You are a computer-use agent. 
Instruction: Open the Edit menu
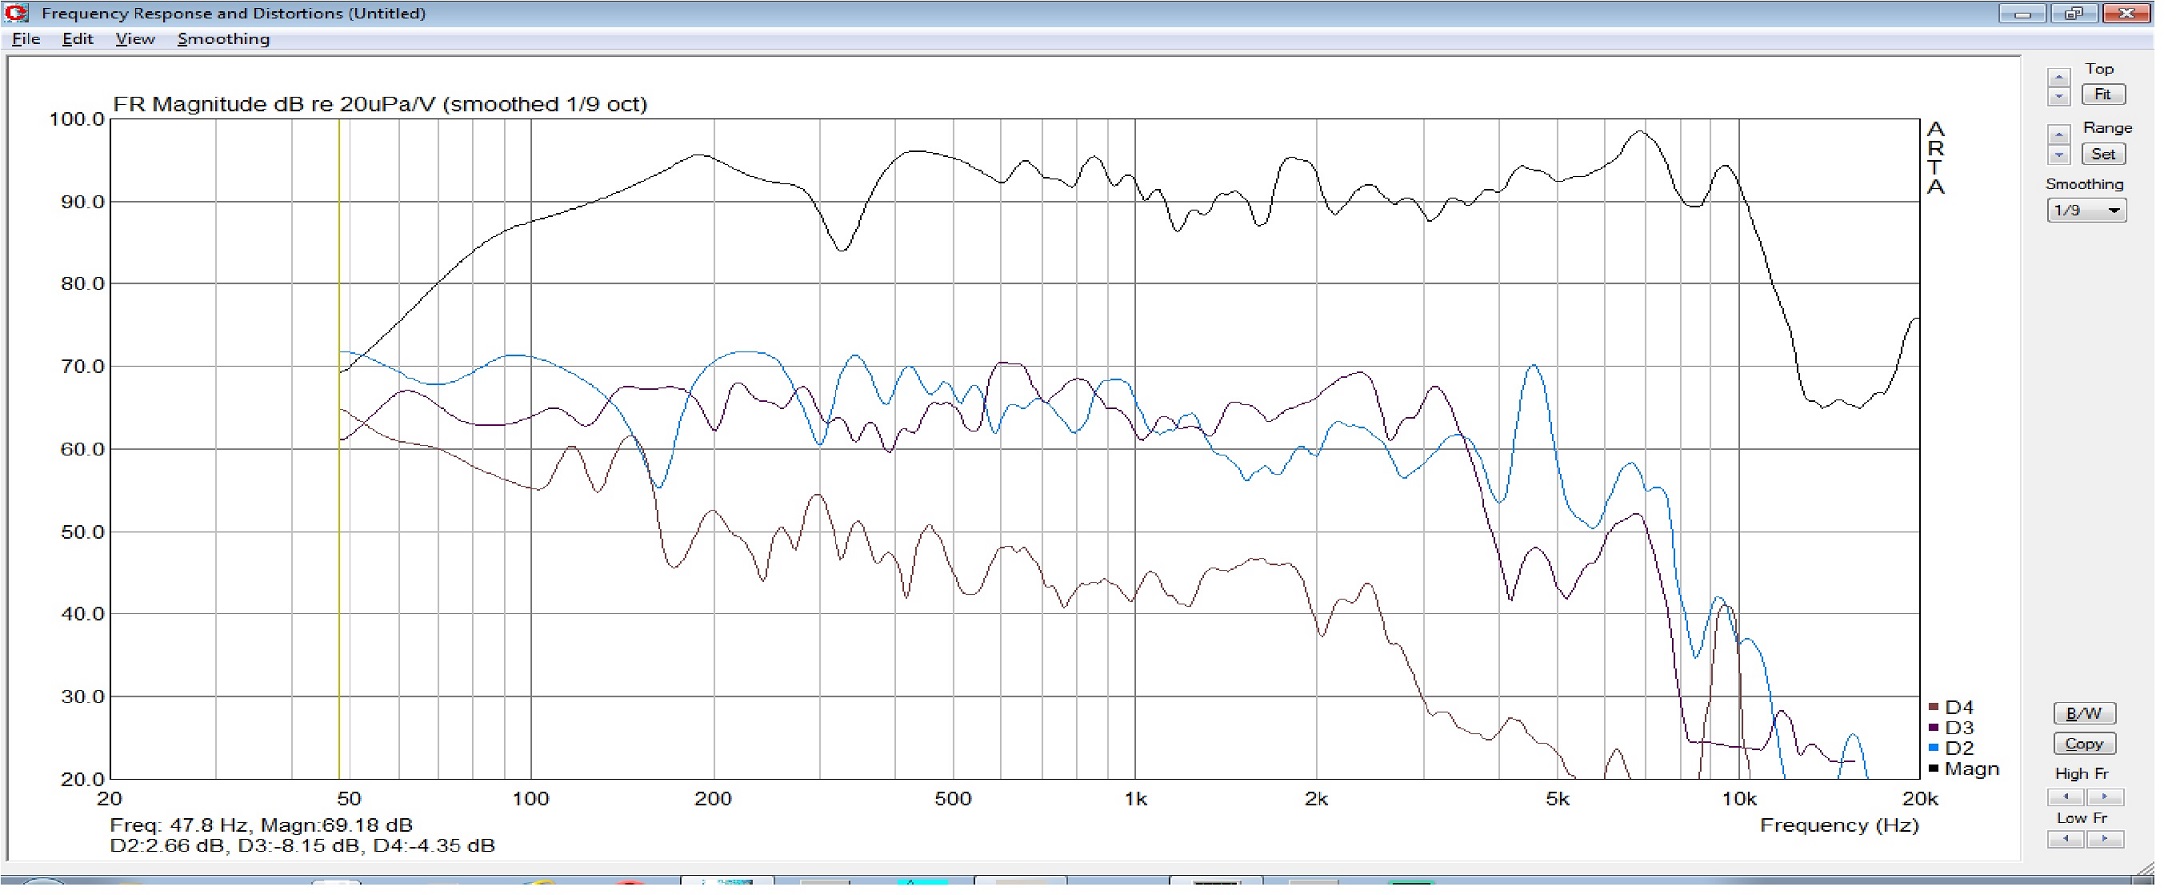[x=77, y=39]
